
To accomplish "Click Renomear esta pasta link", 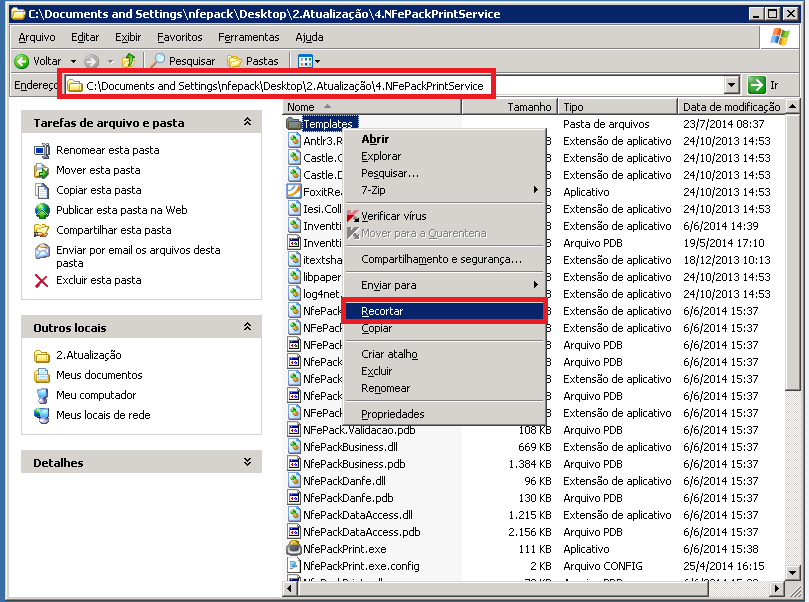I will (x=107, y=150).
